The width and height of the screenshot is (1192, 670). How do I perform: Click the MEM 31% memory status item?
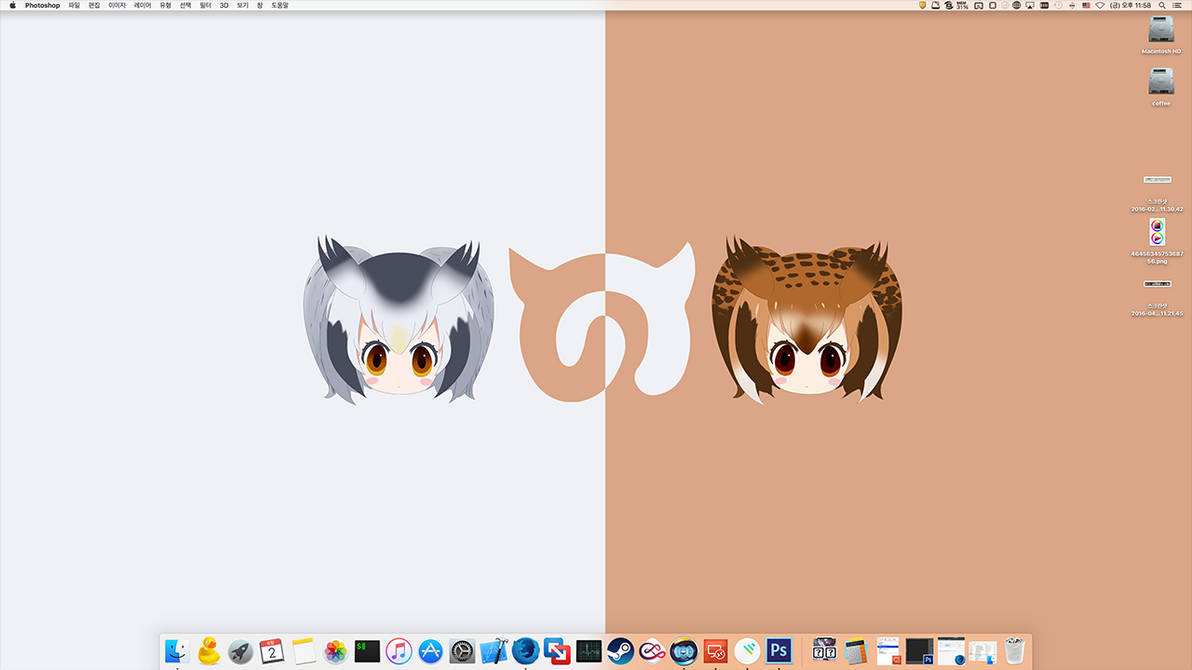[962, 5]
